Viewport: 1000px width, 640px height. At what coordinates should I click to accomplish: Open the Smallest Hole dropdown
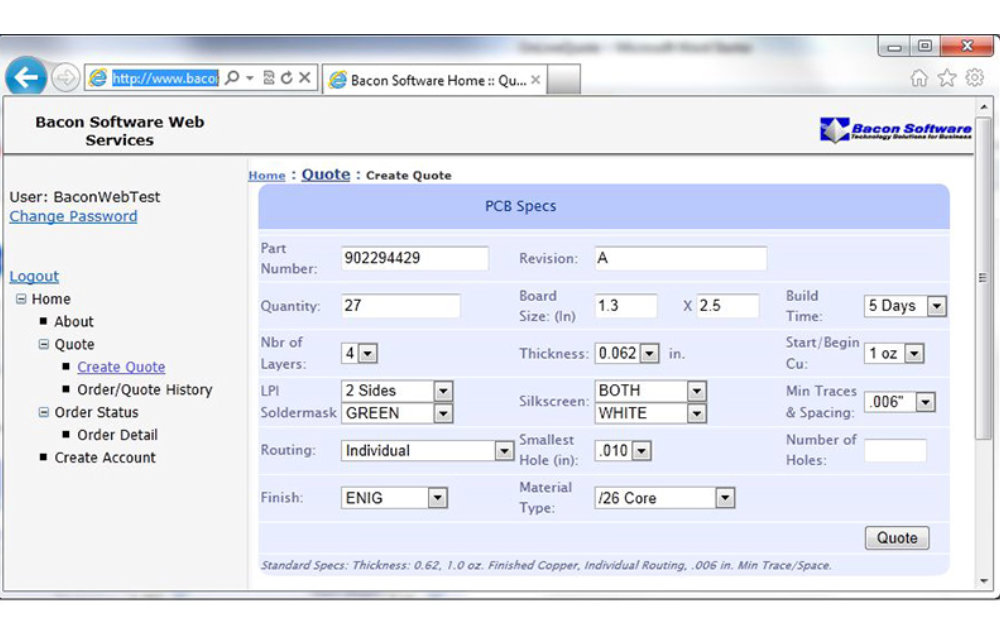(x=622, y=451)
